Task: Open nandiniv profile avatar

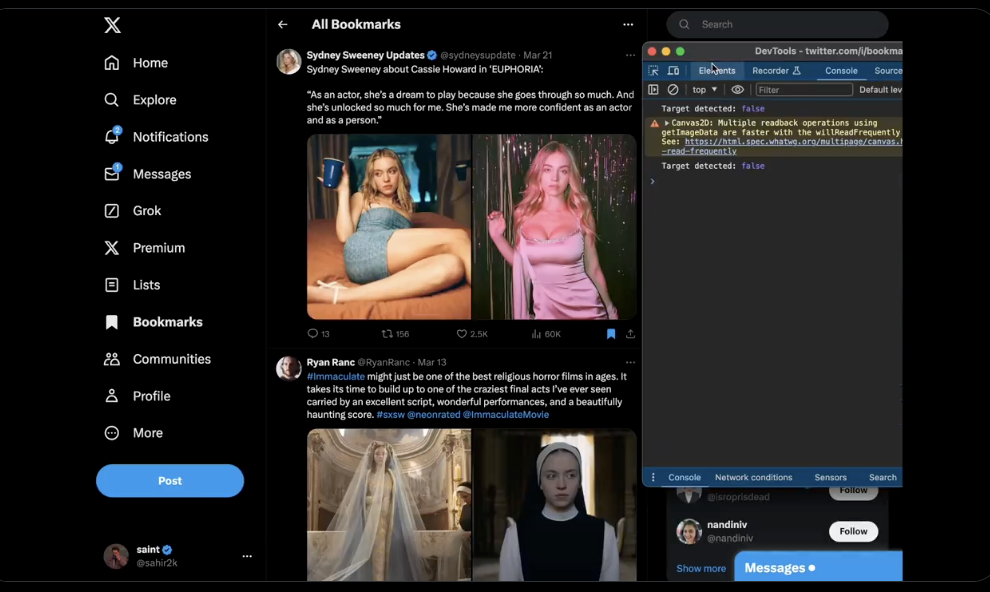Action: click(689, 531)
